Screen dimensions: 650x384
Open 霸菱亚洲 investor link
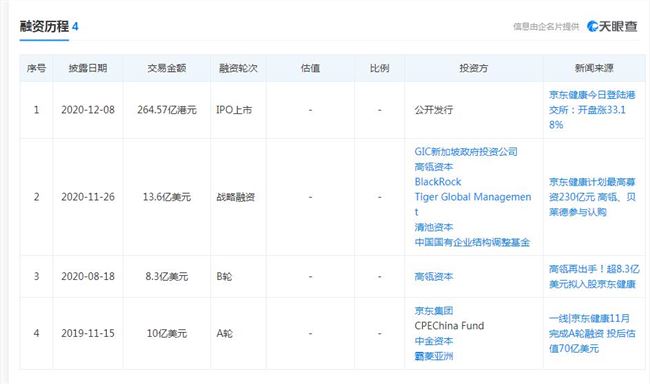click(434, 356)
